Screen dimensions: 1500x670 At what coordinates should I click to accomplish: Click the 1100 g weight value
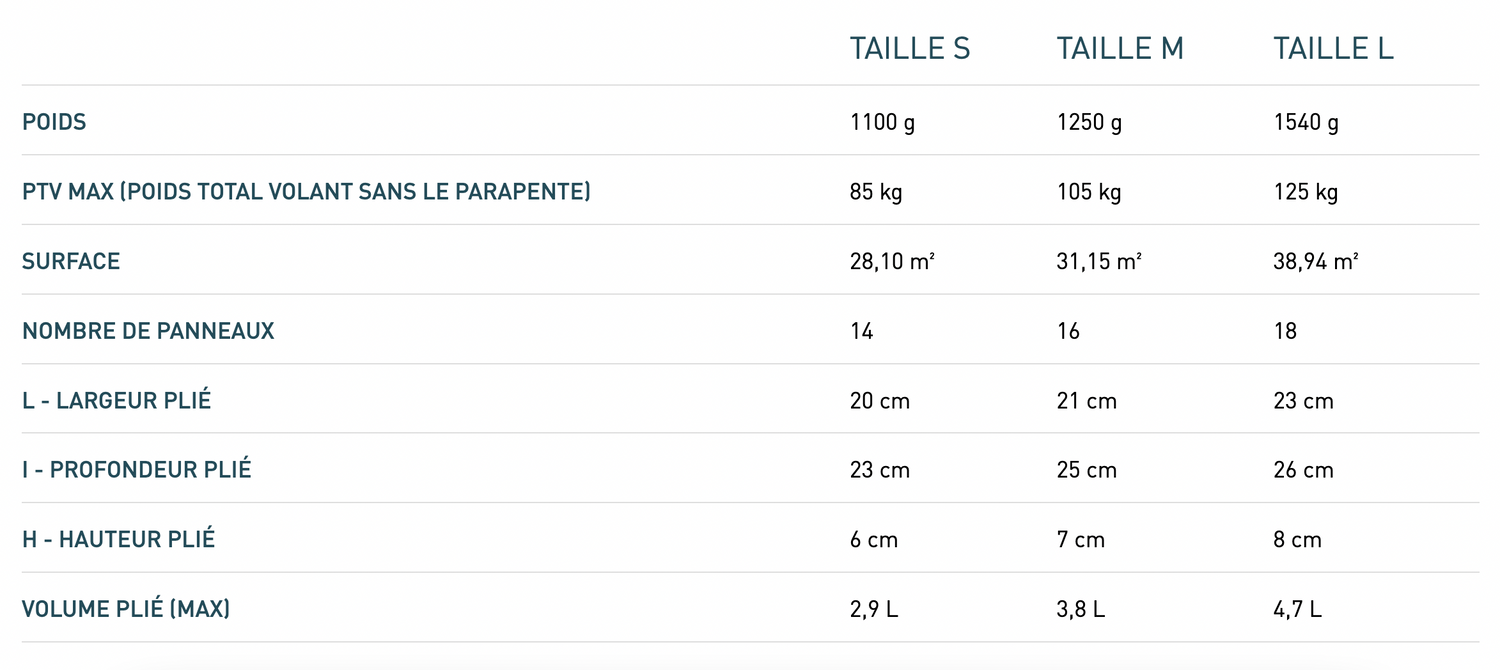pyautogui.click(x=882, y=122)
